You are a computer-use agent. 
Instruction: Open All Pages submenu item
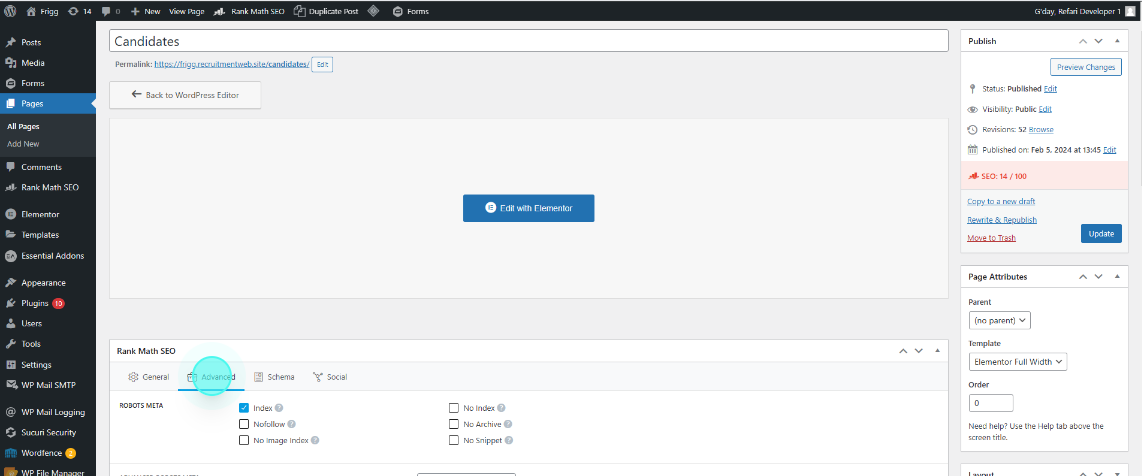coord(23,127)
